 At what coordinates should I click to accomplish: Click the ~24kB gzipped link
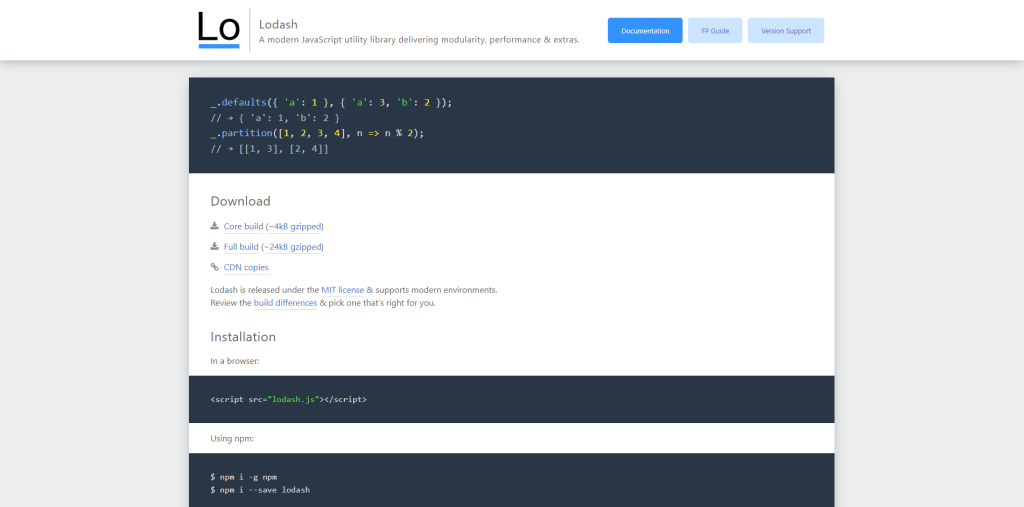point(293,247)
